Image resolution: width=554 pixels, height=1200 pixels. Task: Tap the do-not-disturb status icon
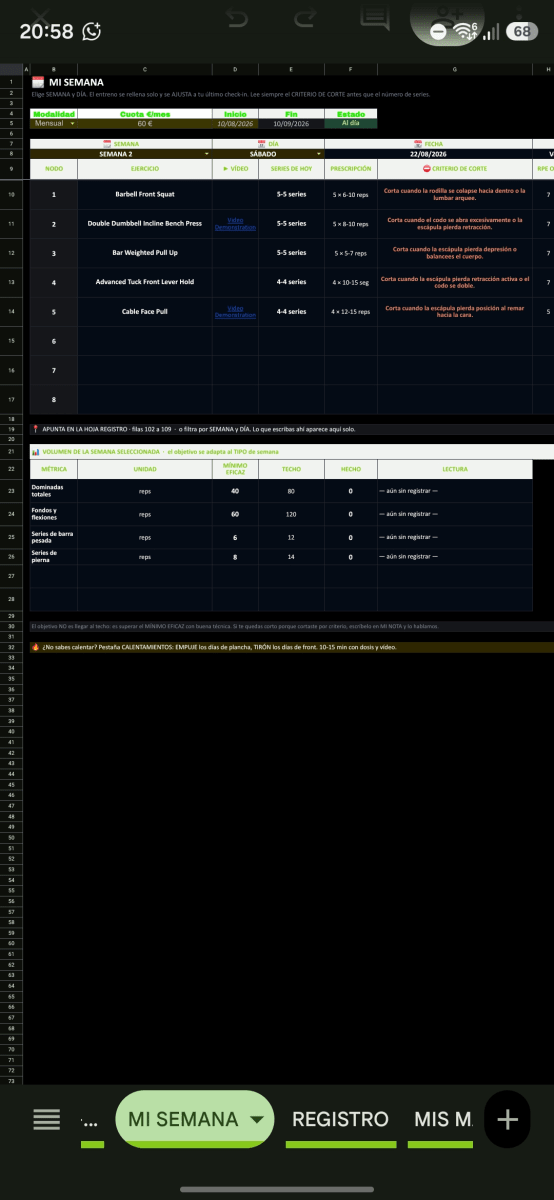(438, 32)
